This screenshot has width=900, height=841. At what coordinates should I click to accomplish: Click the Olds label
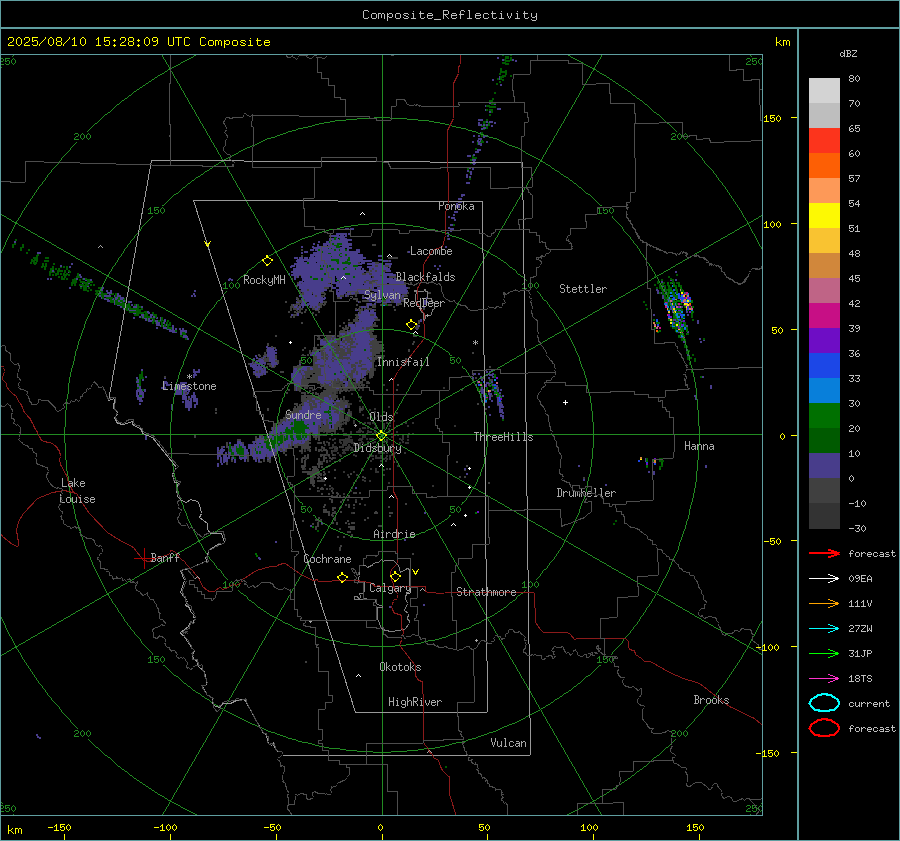pos(381,417)
